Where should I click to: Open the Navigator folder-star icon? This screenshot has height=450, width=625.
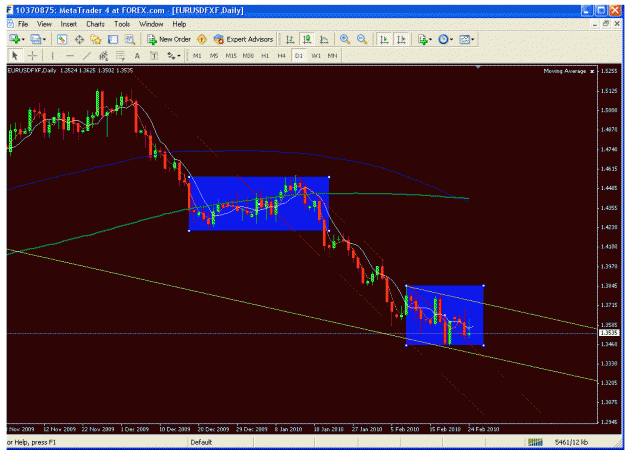point(96,39)
